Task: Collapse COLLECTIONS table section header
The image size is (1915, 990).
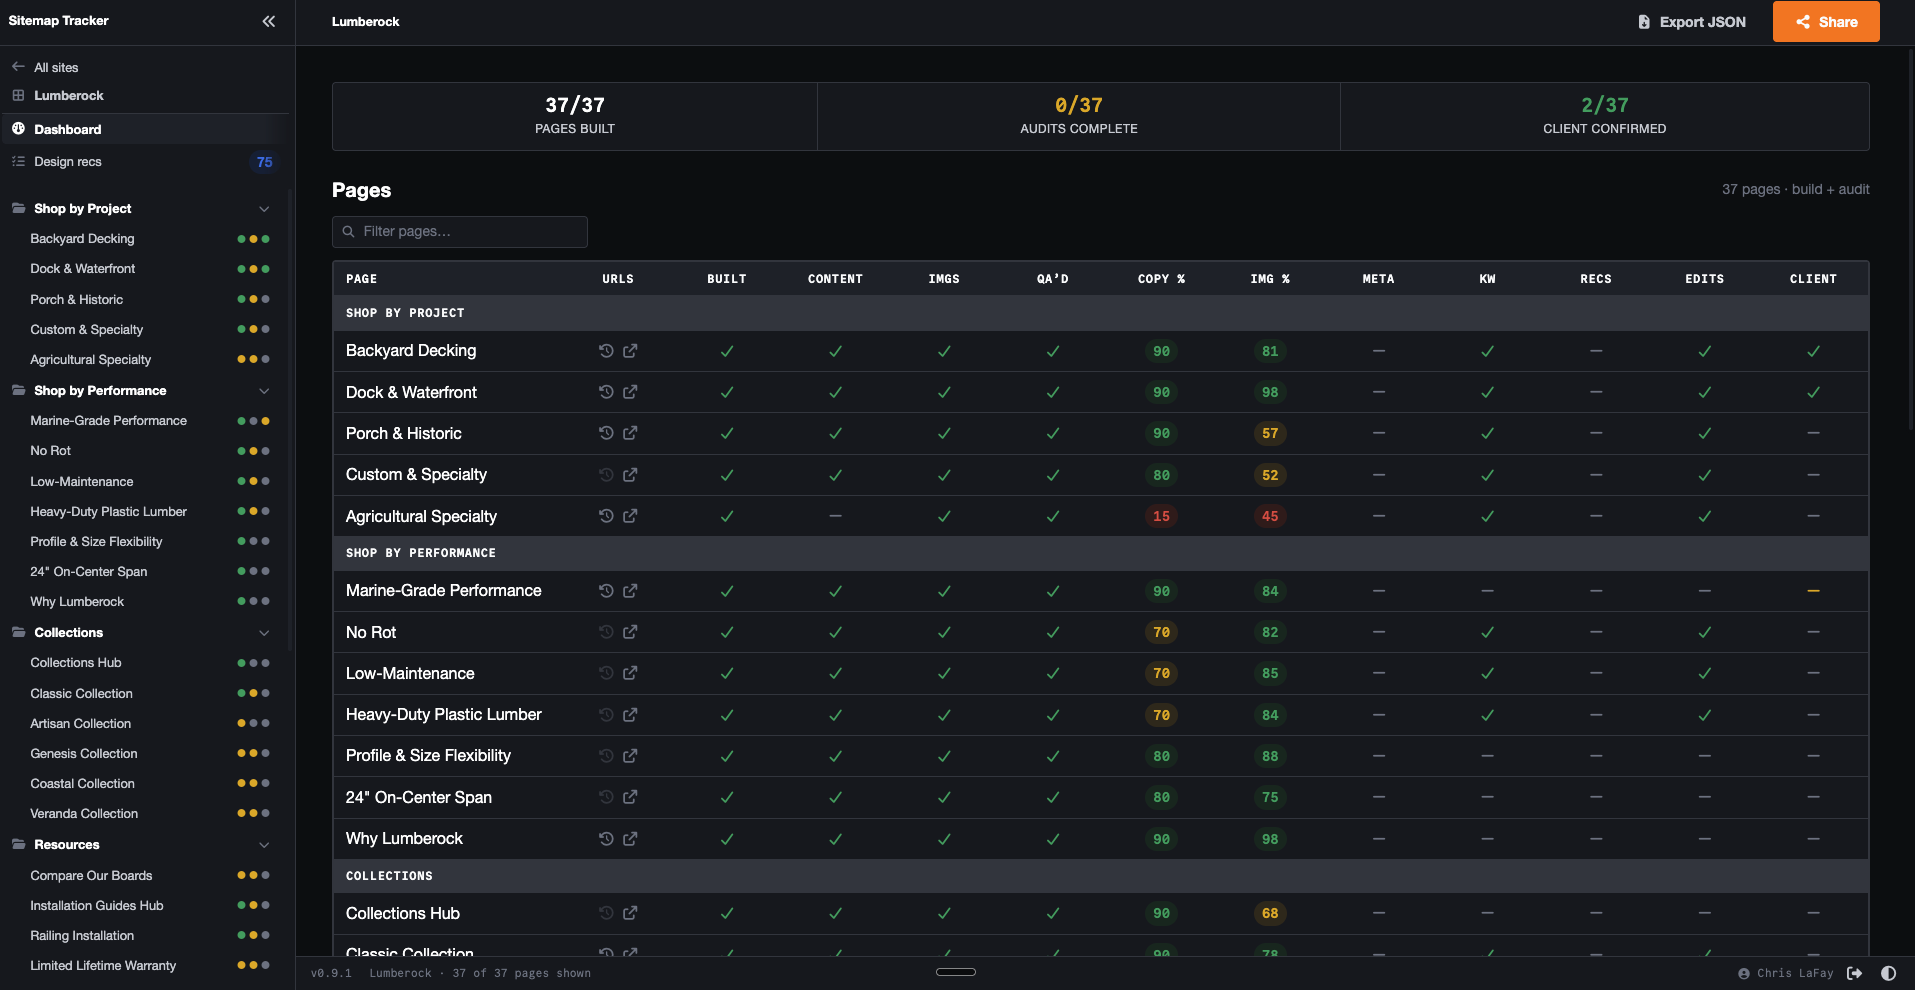Action: click(x=1100, y=876)
